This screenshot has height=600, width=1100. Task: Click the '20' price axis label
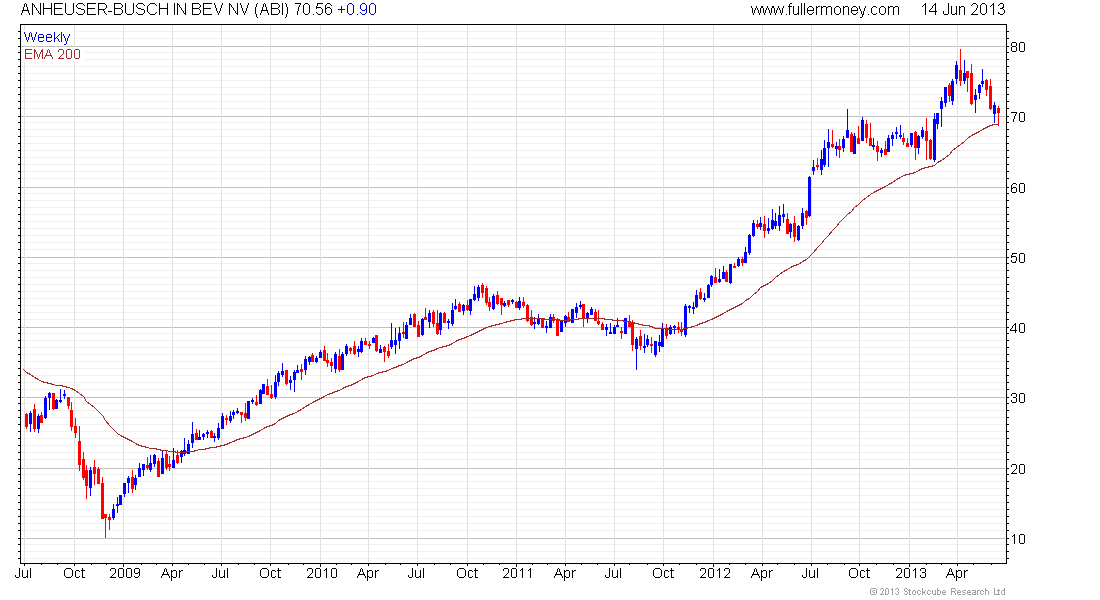point(1017,469)
